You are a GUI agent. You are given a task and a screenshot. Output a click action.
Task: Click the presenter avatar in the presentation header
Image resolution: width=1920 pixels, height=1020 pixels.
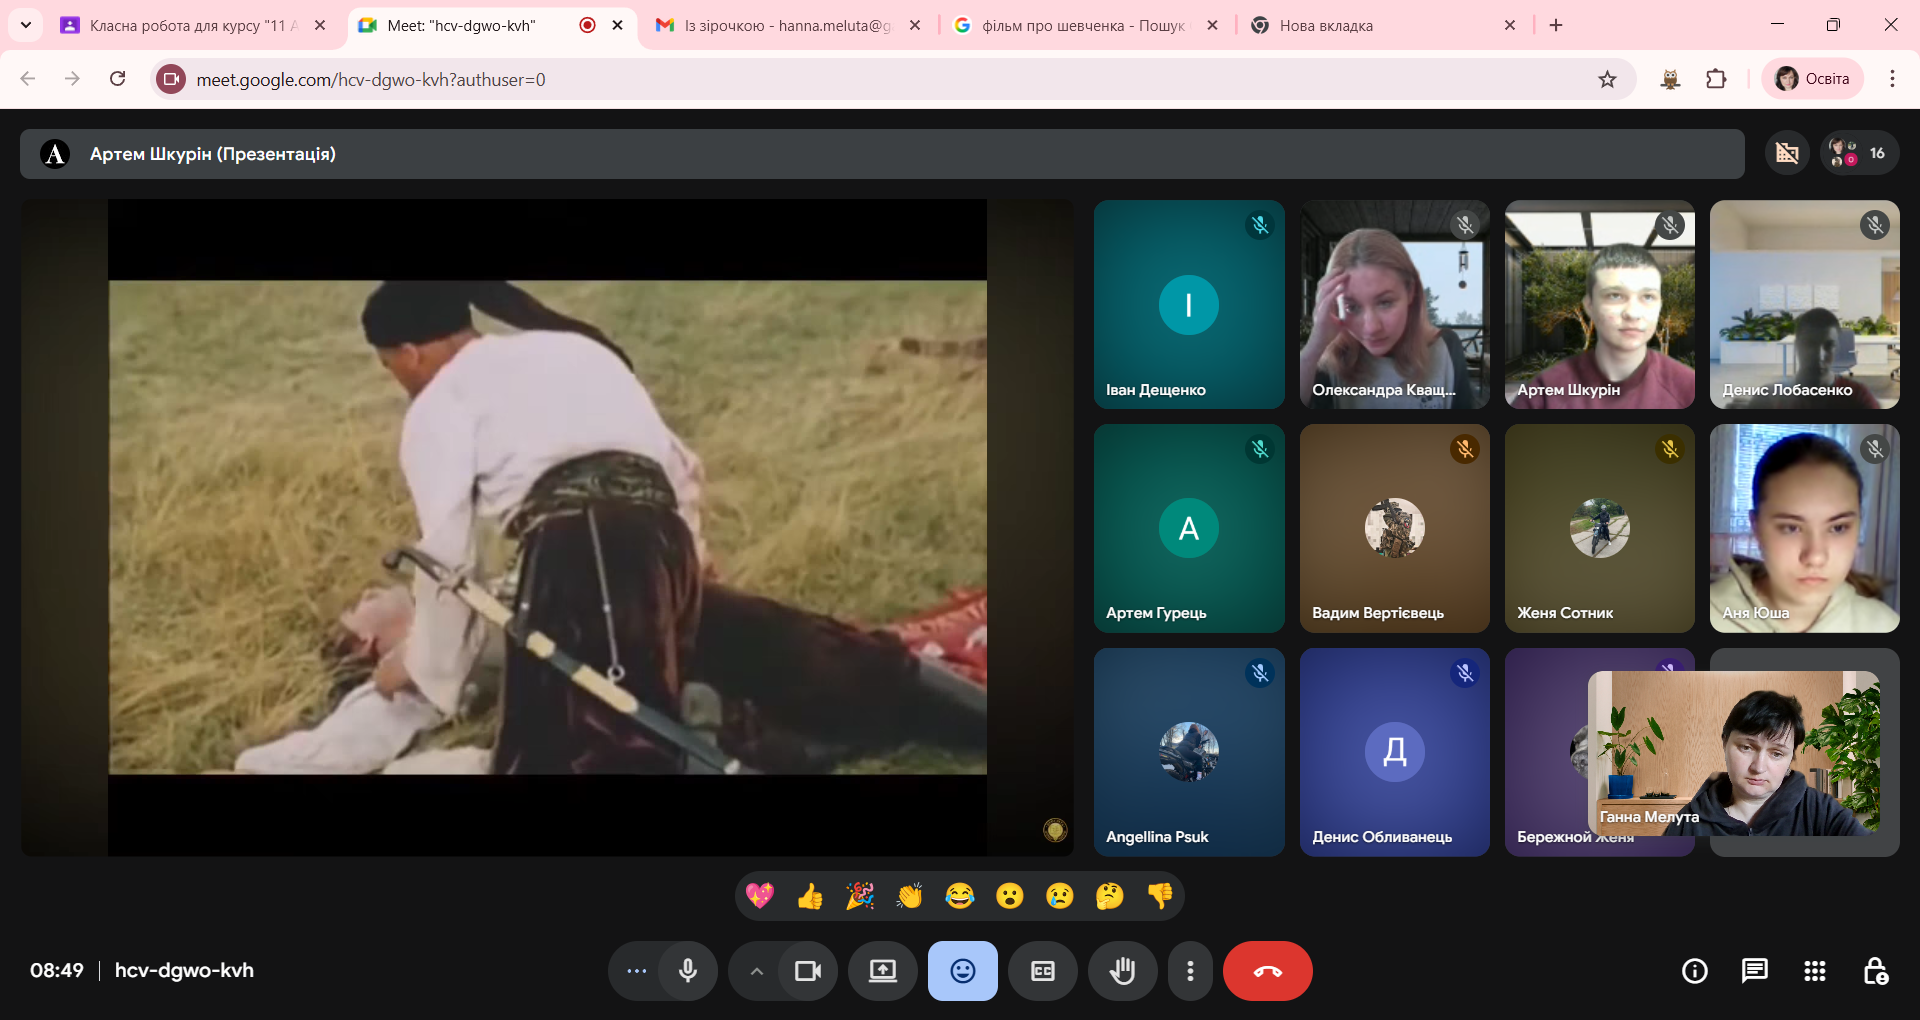click(x=55, y=154)
